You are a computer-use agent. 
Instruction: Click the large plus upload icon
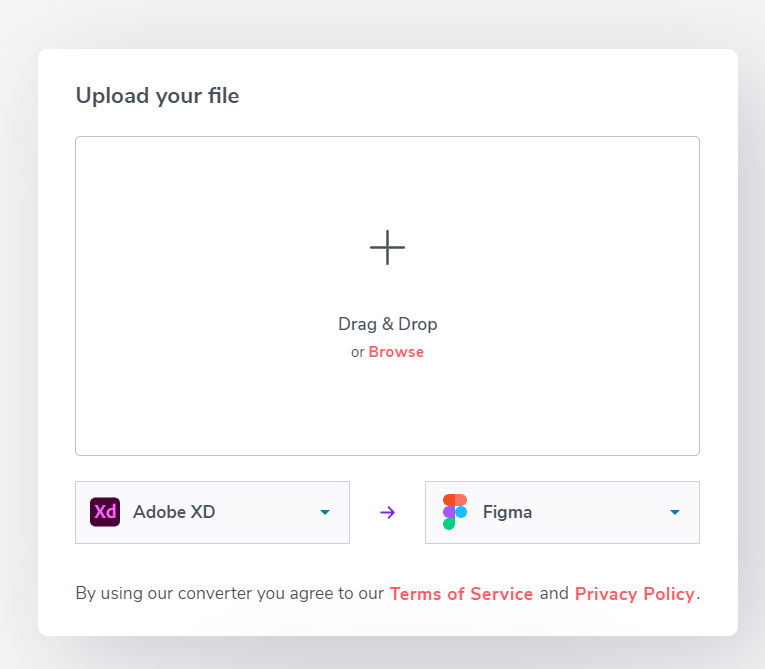coord(387,247)
